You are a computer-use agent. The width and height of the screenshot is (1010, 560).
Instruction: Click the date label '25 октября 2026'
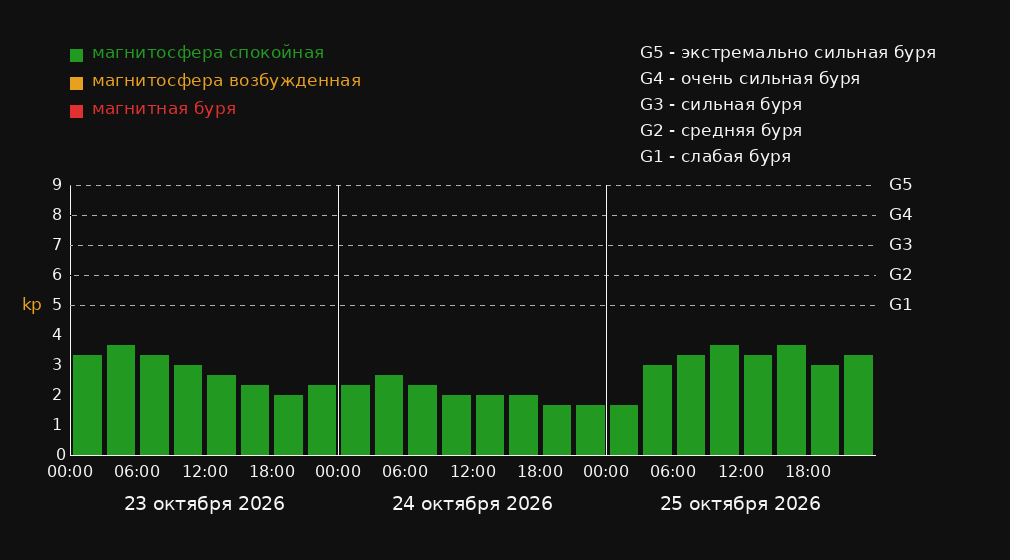(x=740, y=504)
